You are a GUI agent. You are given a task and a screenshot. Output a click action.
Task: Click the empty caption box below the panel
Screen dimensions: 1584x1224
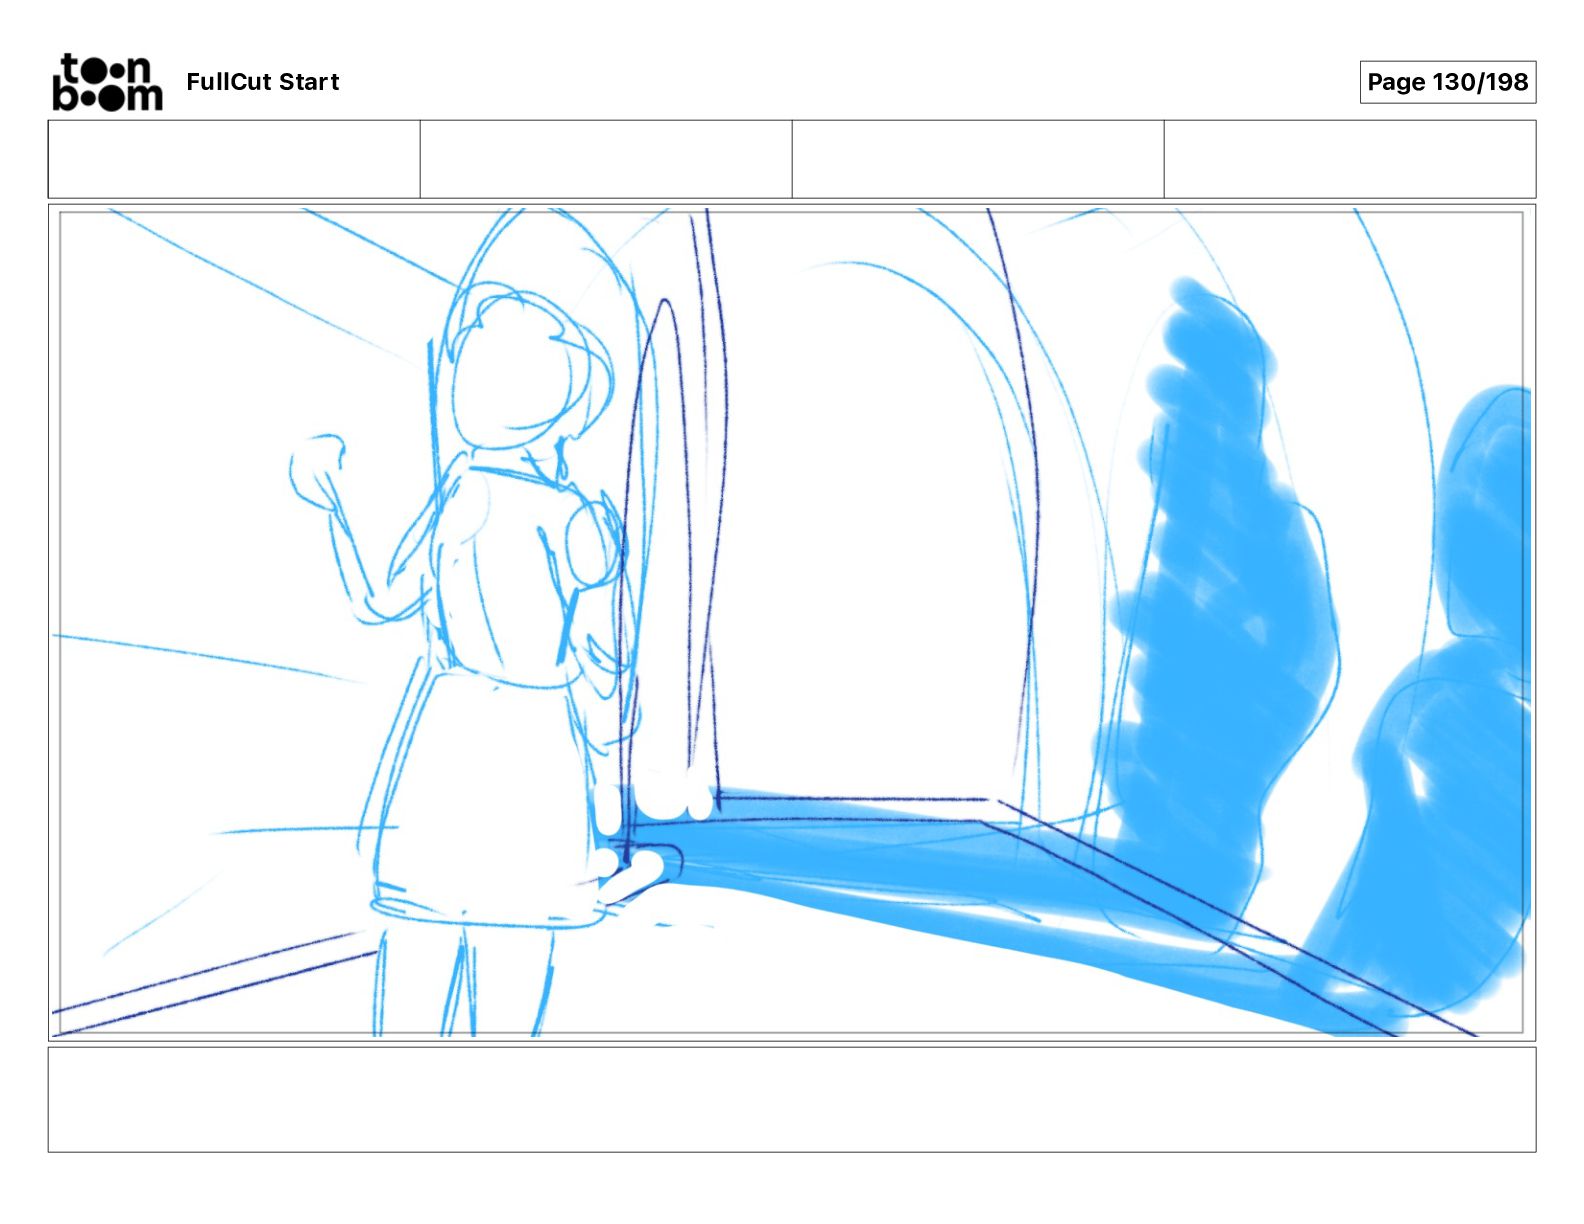(791, 1099)
